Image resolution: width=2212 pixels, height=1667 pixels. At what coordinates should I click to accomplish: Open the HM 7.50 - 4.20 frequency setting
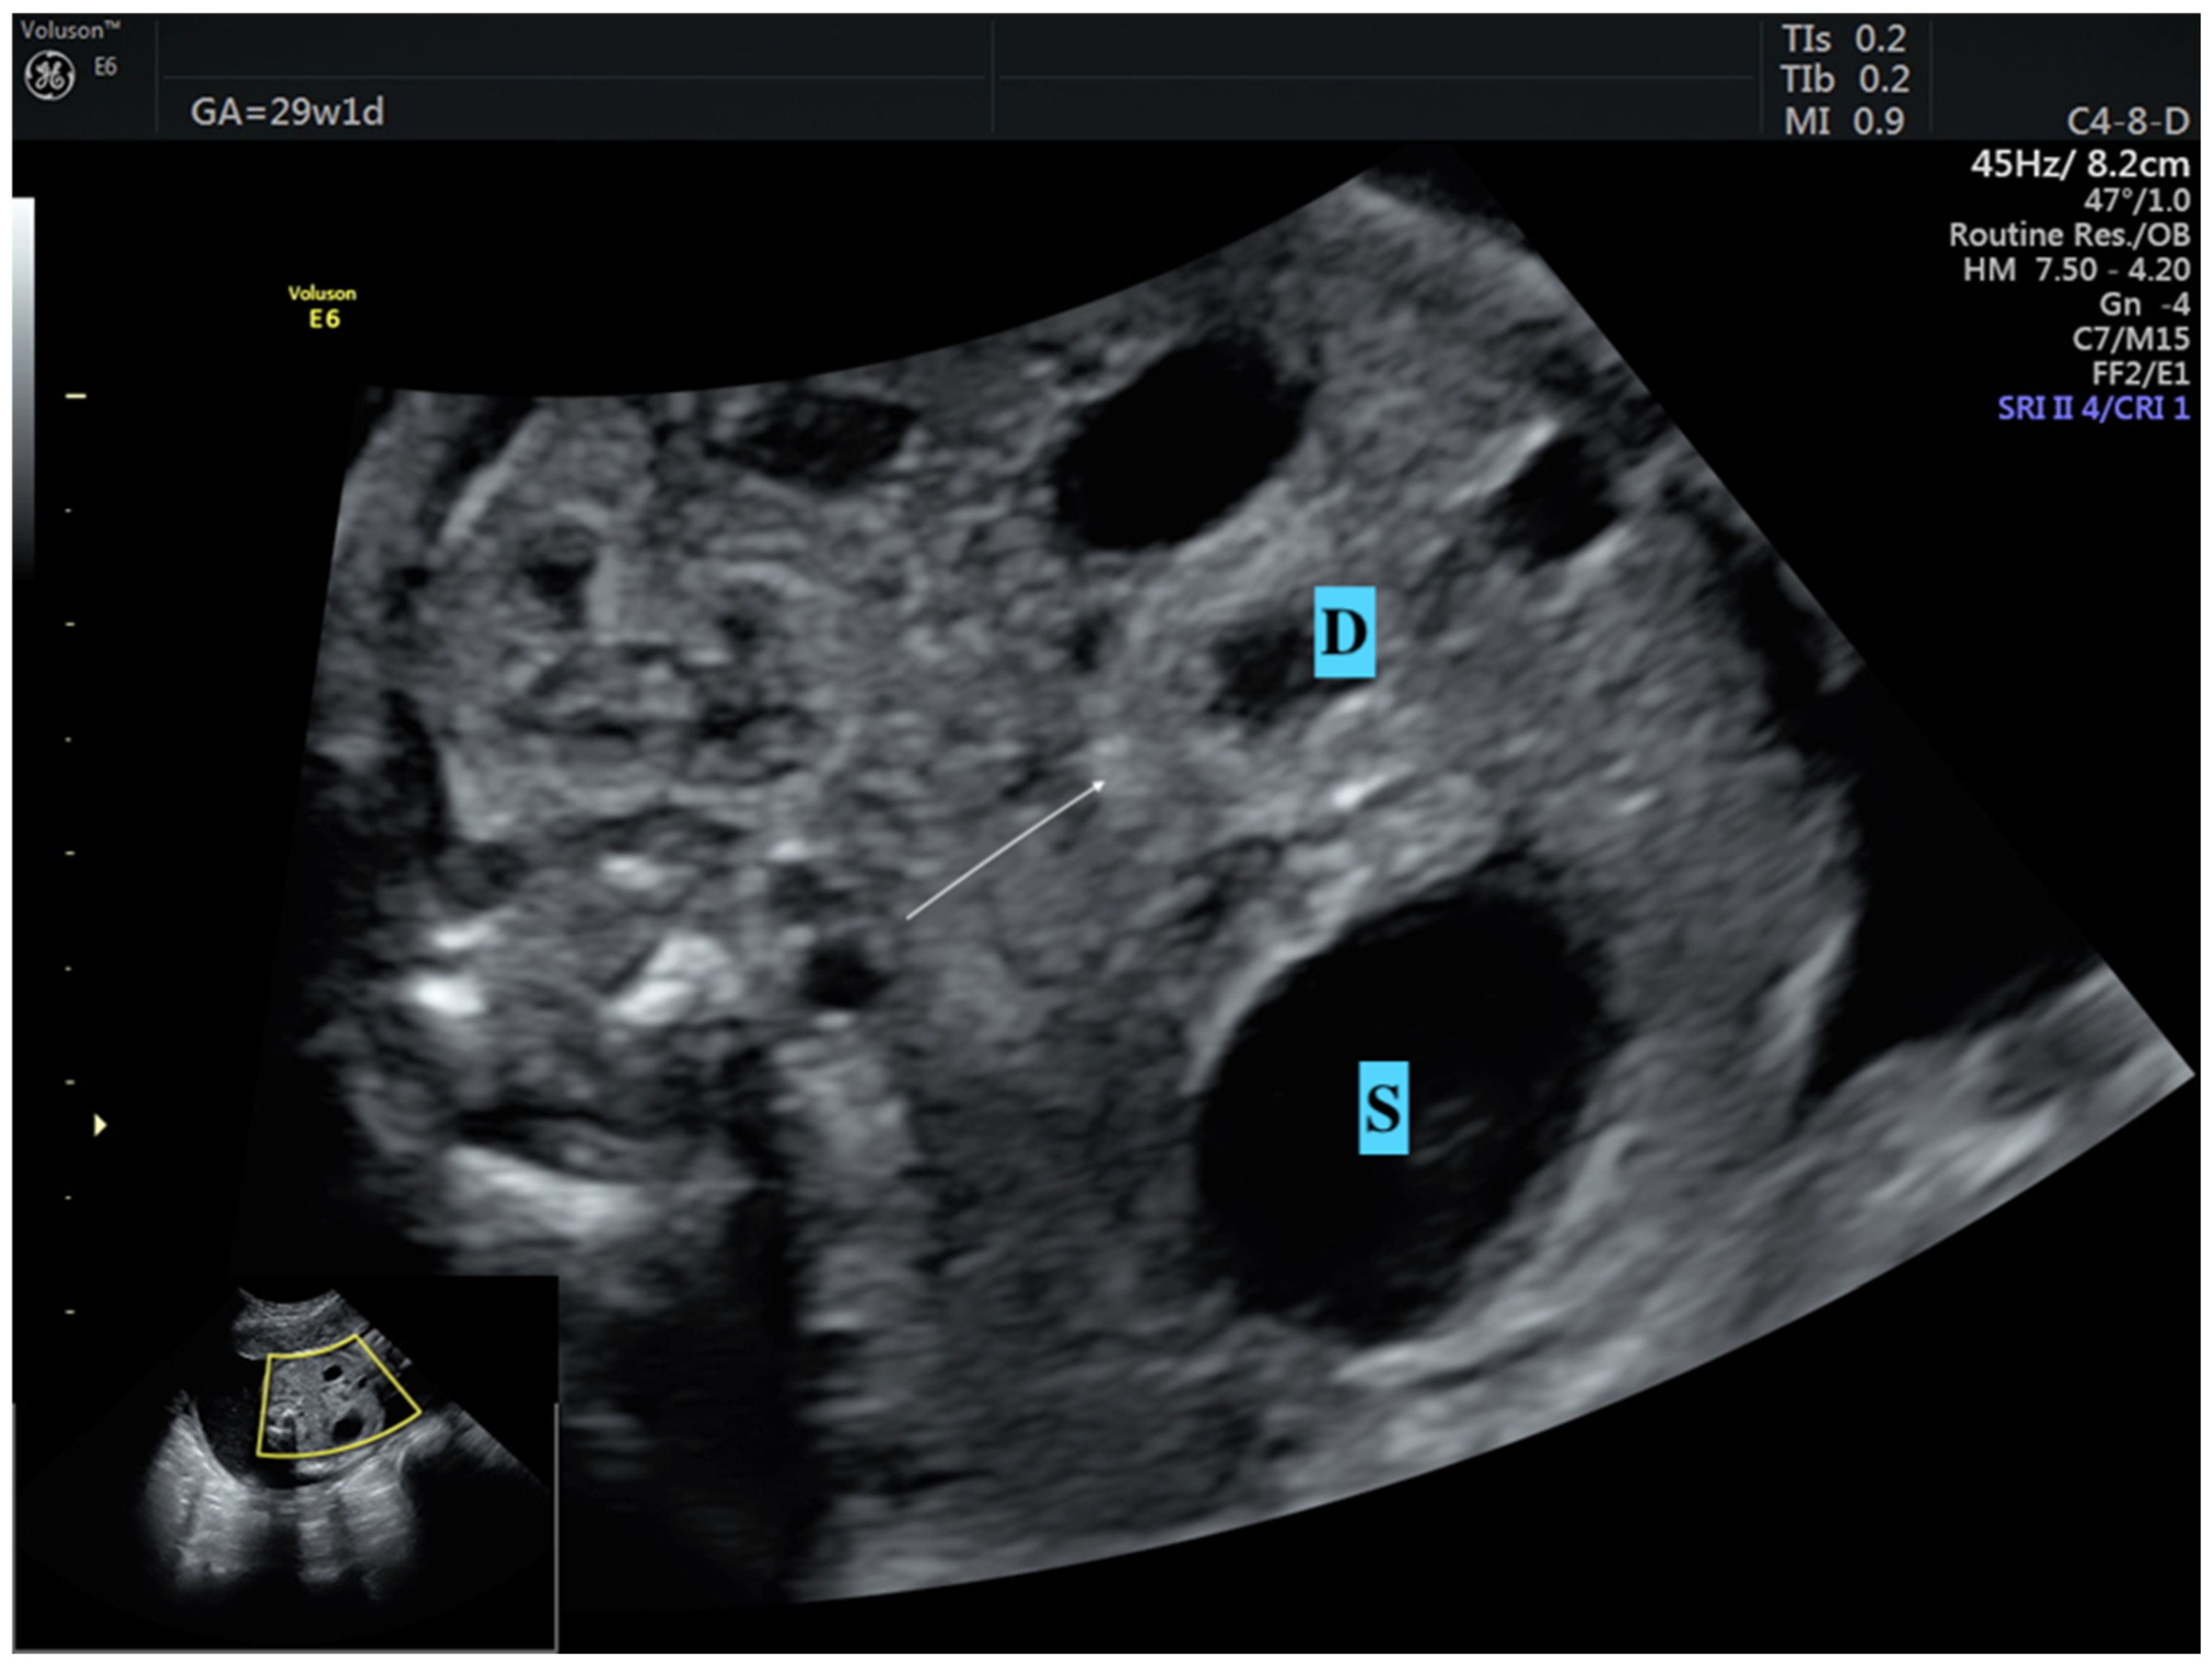click(2075, 270)
